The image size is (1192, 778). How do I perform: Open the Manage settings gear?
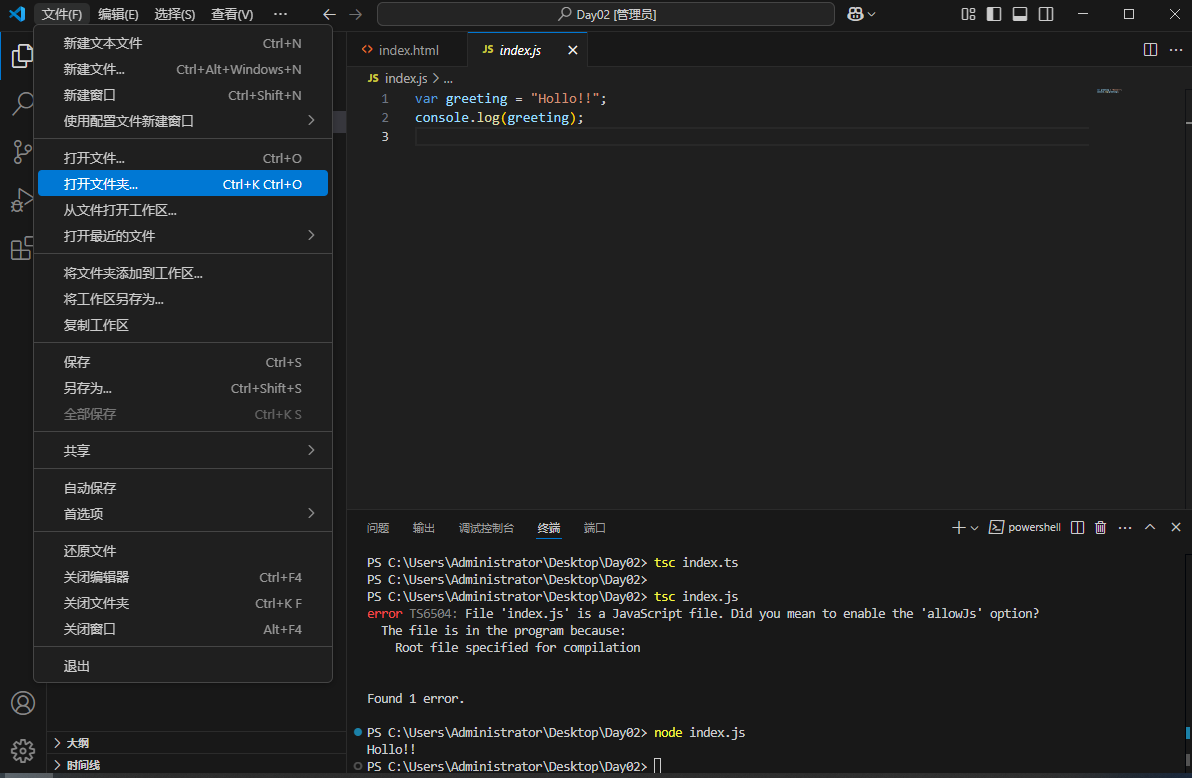[x=22, y=751]
